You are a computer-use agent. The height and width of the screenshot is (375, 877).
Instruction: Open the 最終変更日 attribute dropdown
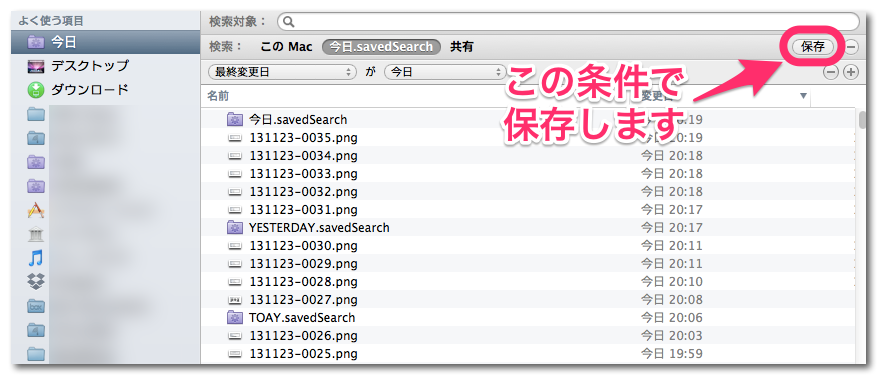pyautogui.click(x=282, y=72)
